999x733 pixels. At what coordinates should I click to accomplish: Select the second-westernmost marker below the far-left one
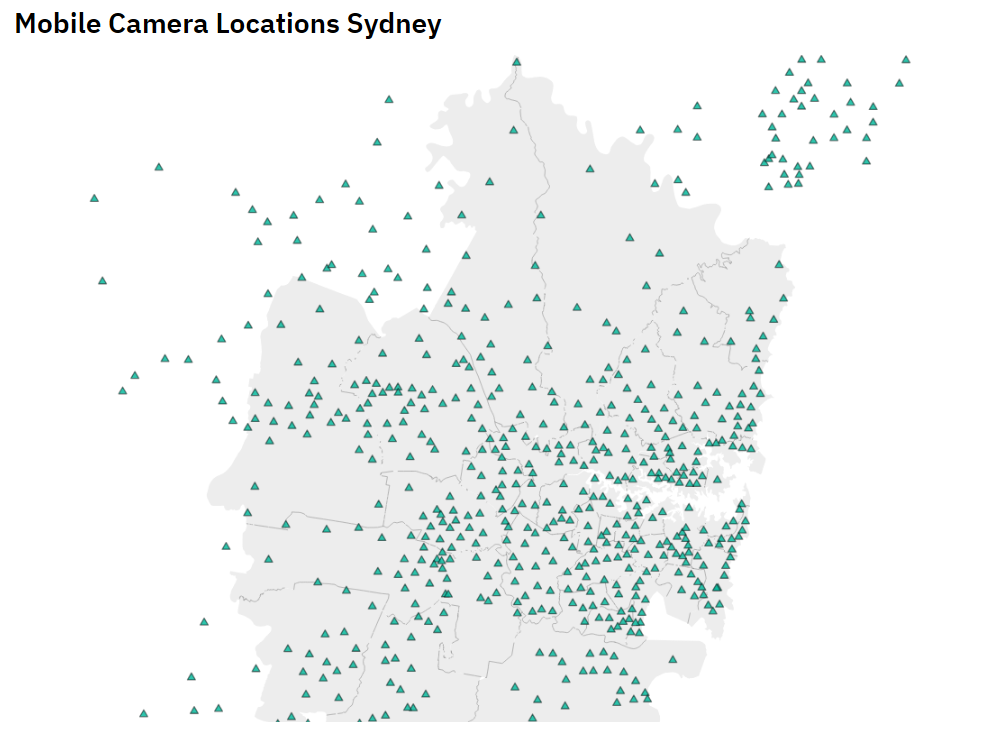pos(102,281)
